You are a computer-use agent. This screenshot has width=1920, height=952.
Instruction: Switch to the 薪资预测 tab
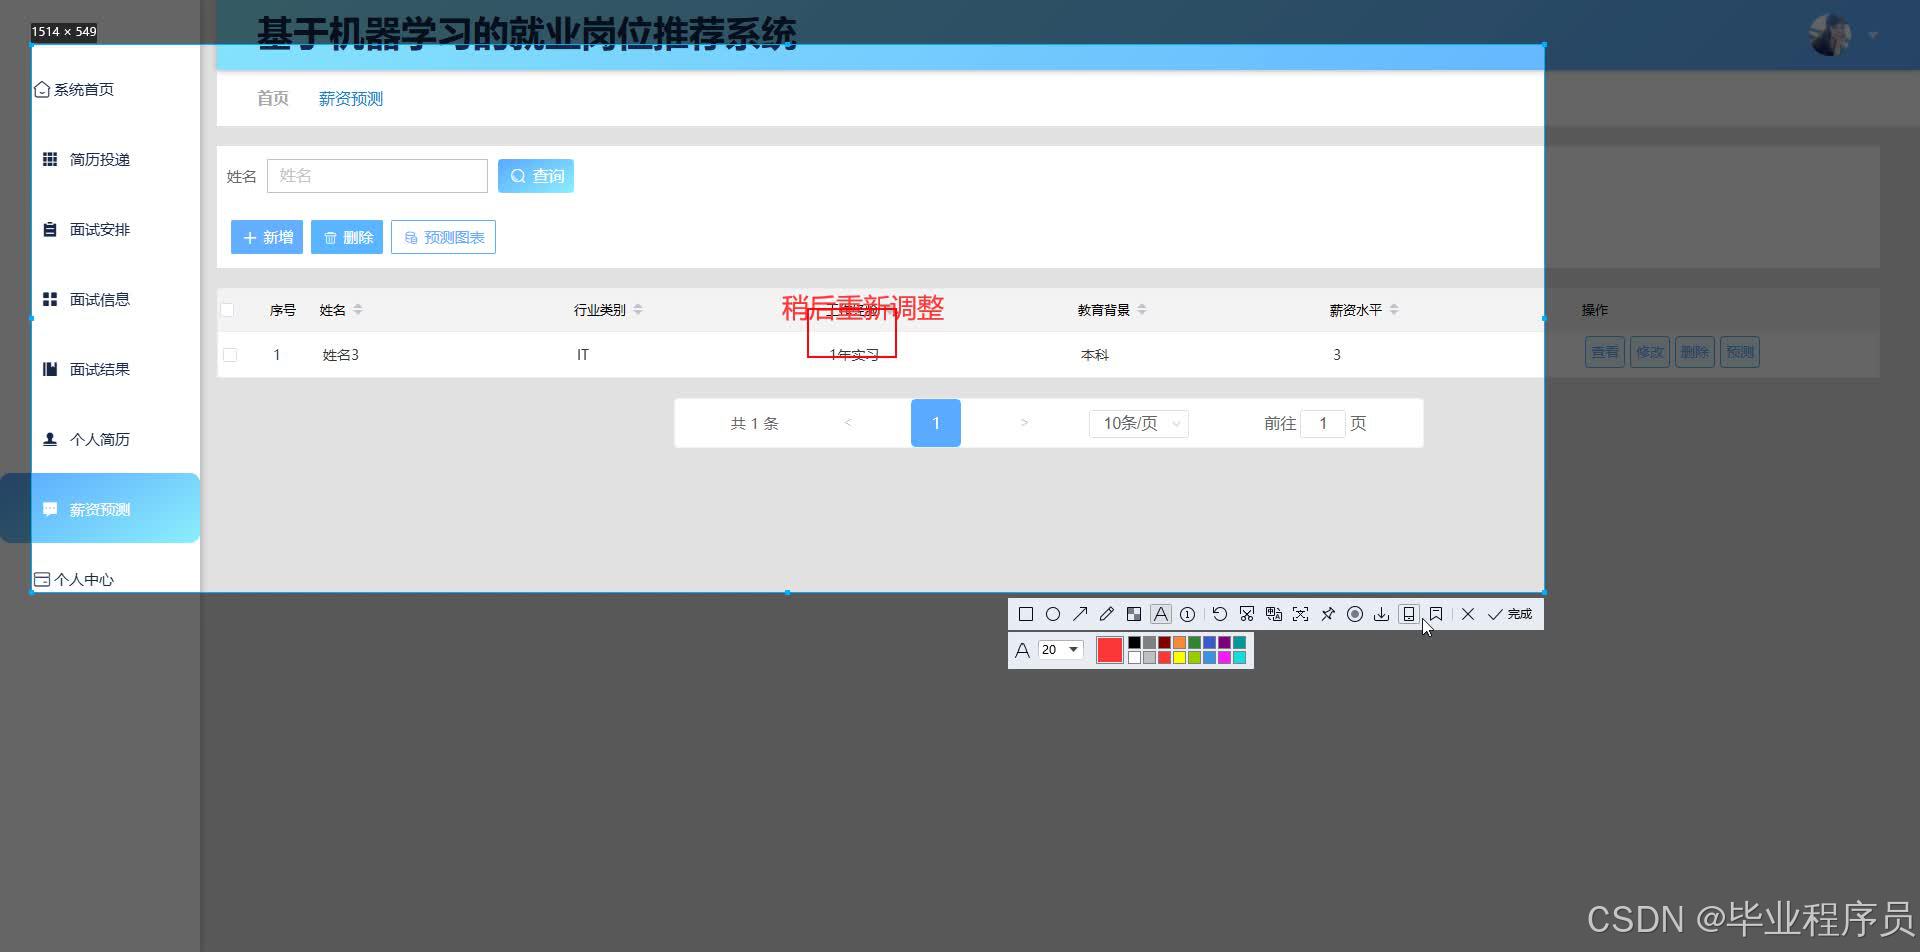pos(349,98)
